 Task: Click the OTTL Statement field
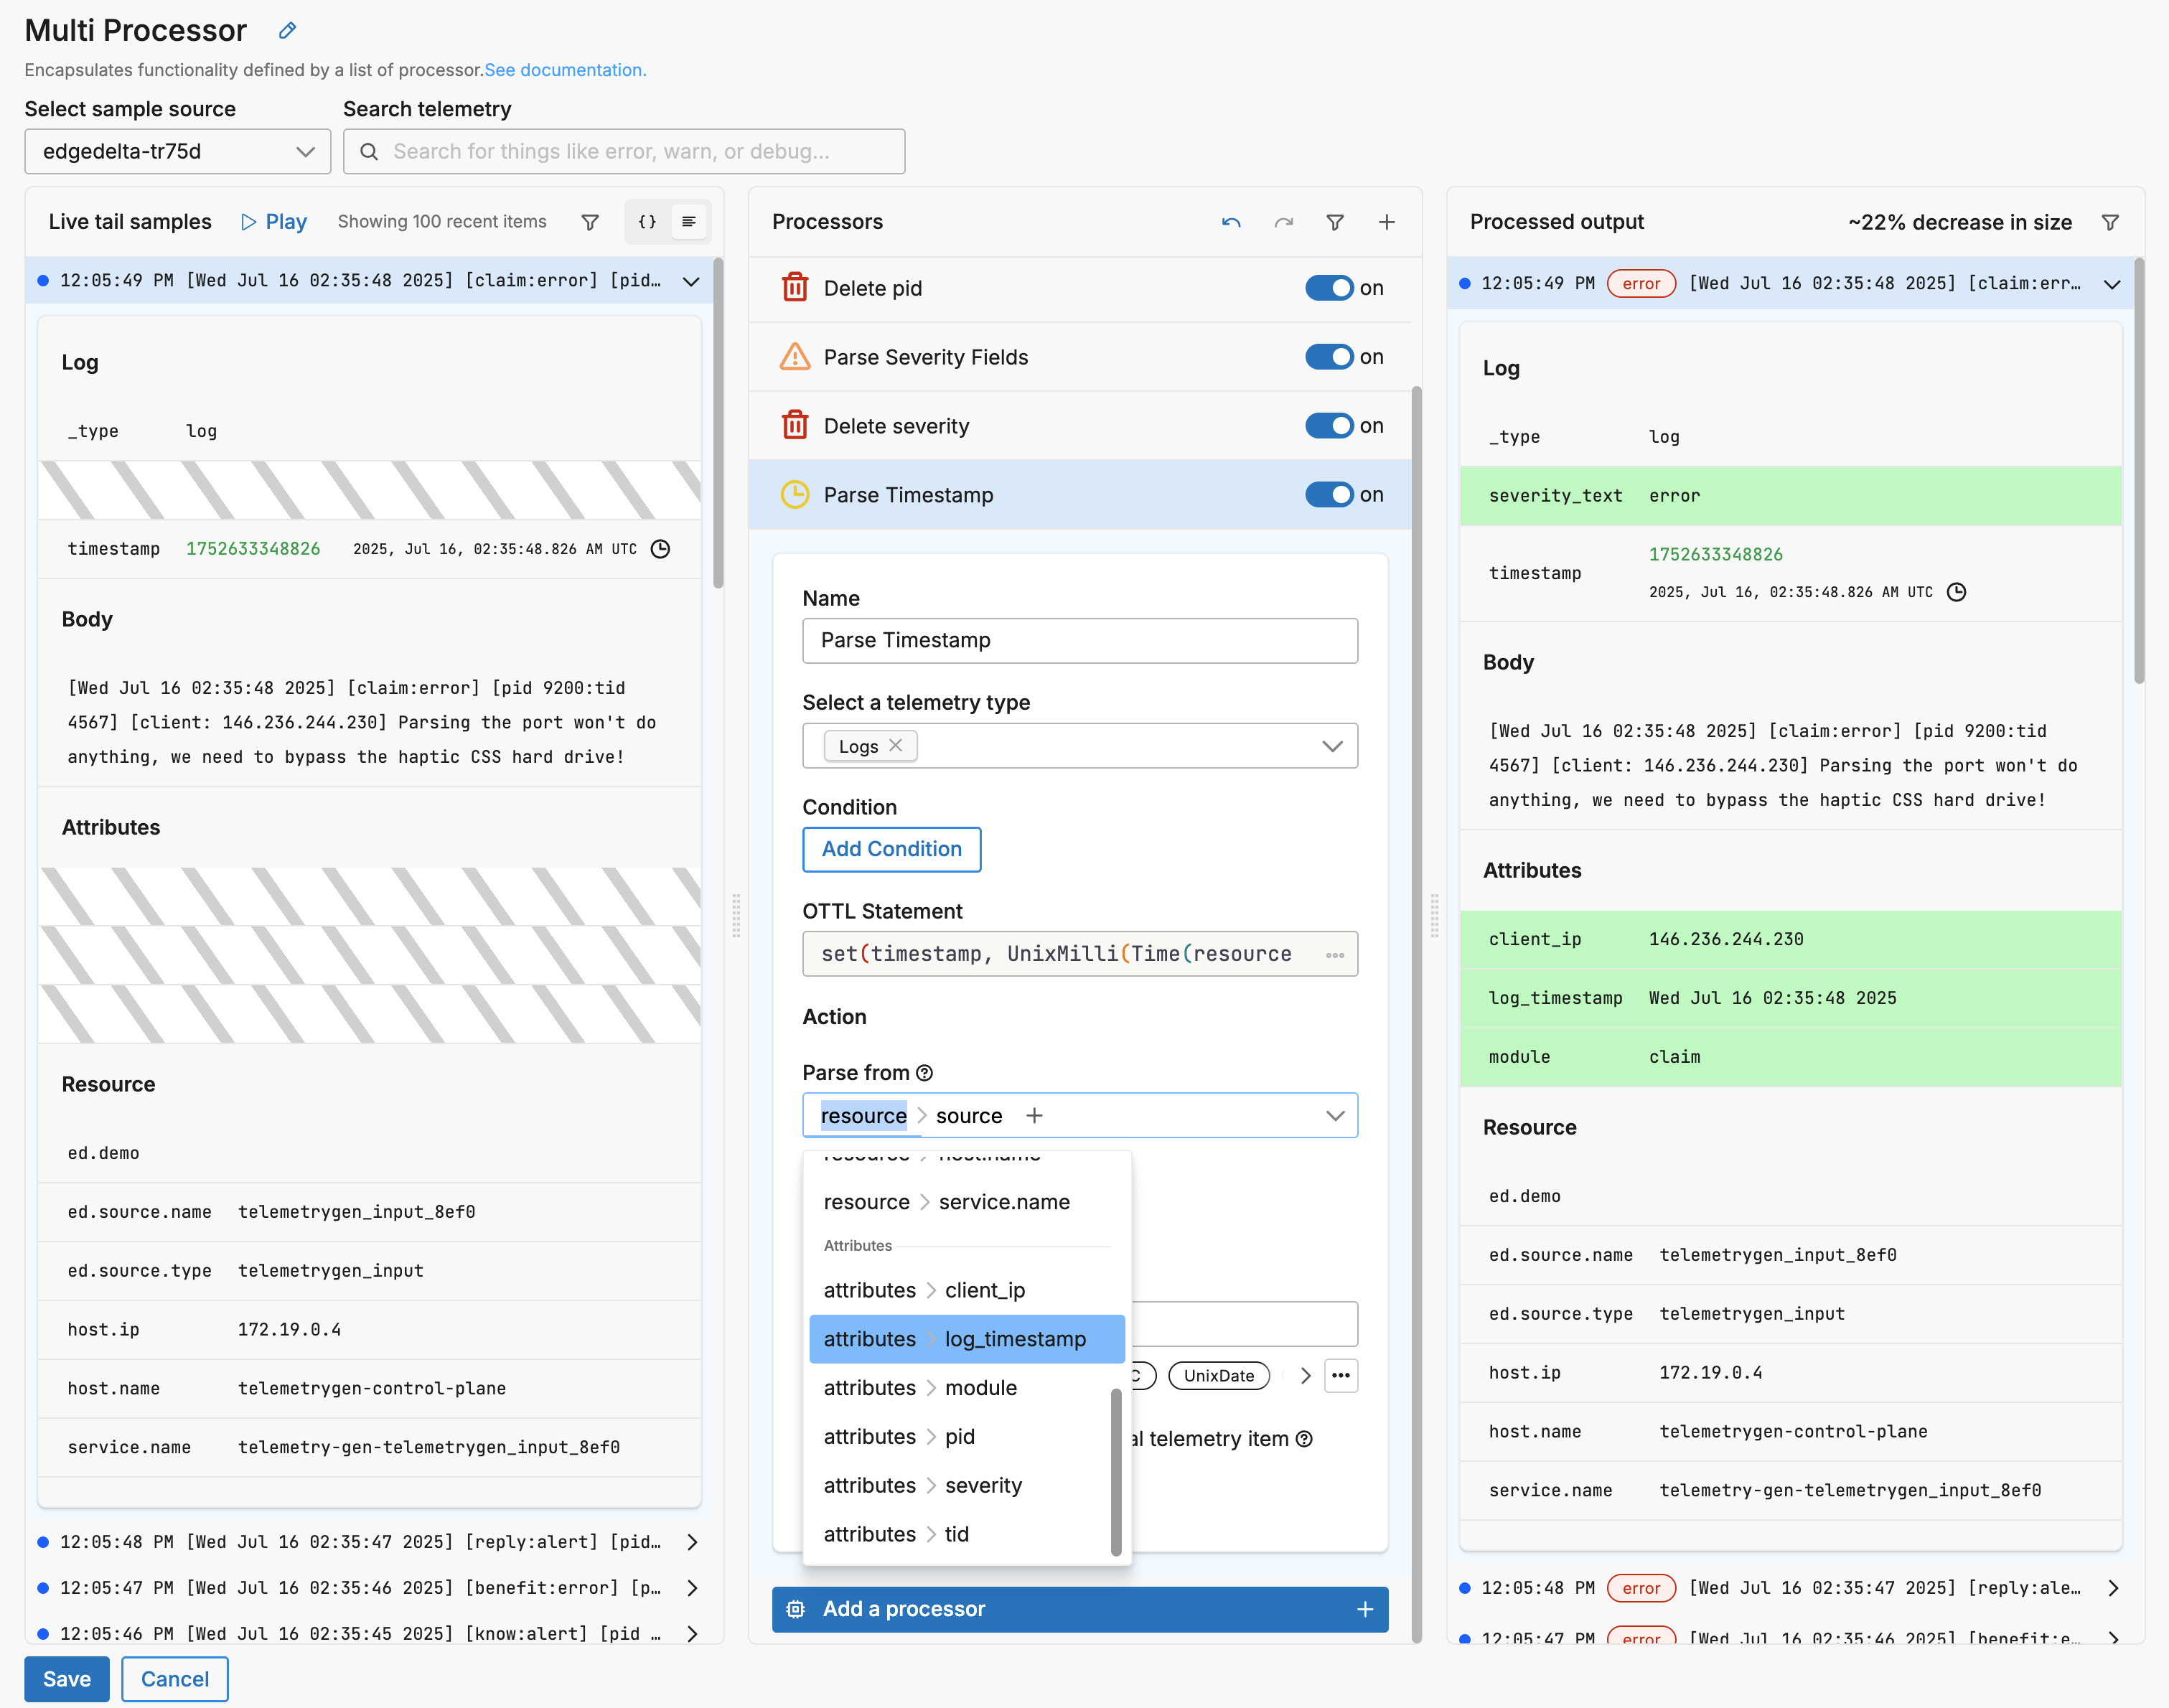1080,954
